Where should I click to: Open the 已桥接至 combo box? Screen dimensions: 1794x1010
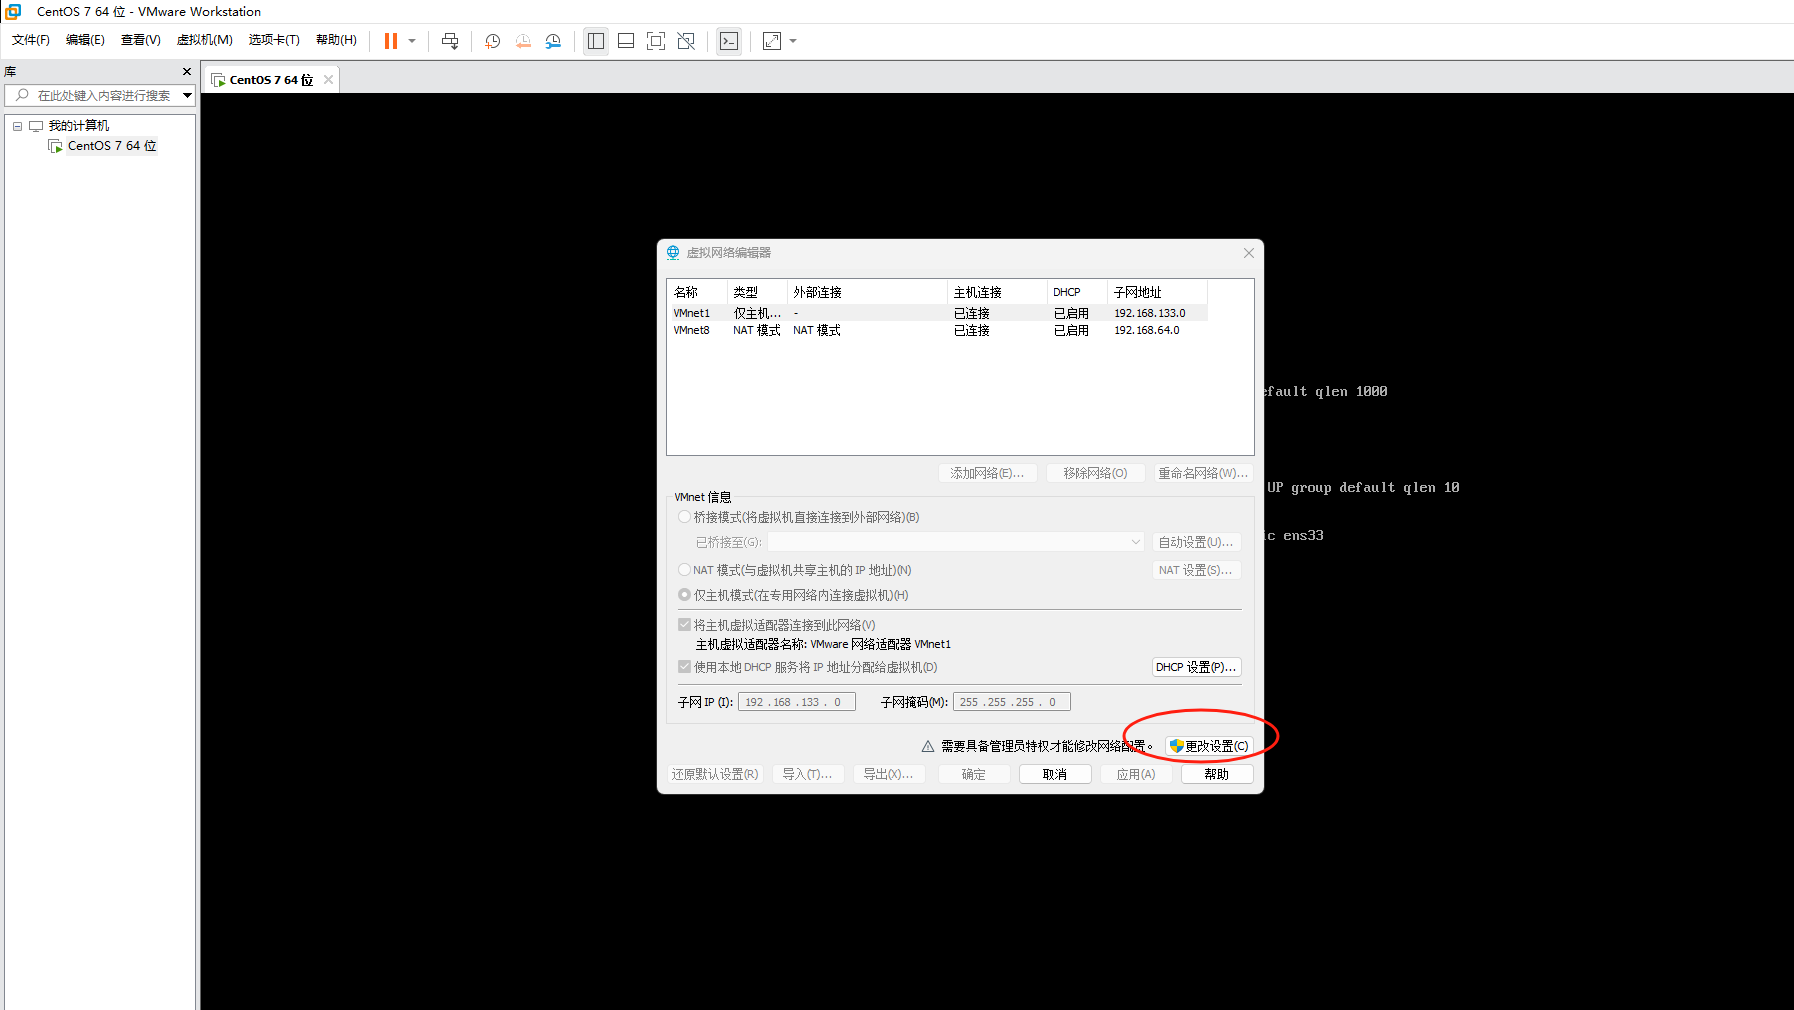coord(956,542)
